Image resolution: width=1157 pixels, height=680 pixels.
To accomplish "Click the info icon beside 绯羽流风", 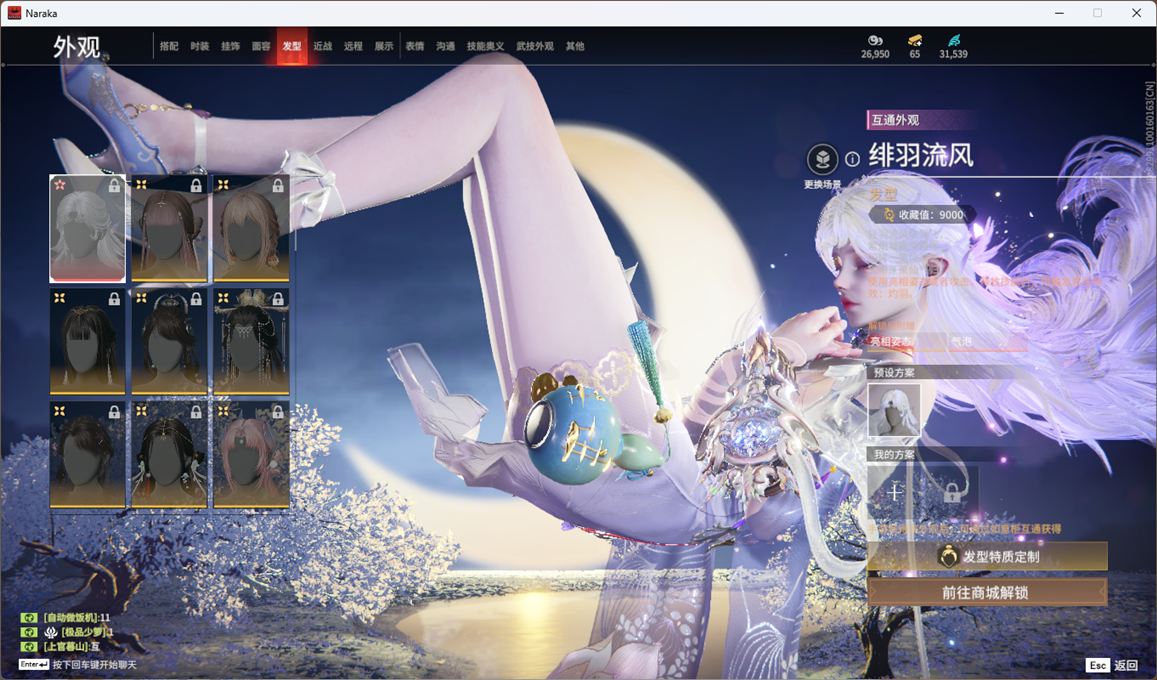I will [x=852, y=159].
